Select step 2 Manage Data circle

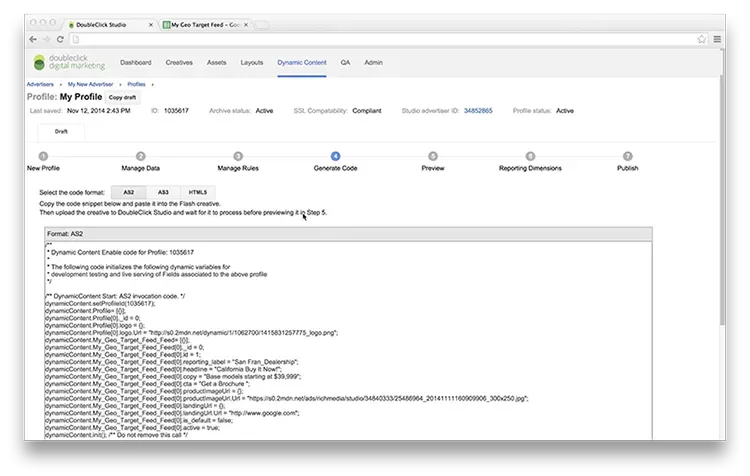(141, 156)
